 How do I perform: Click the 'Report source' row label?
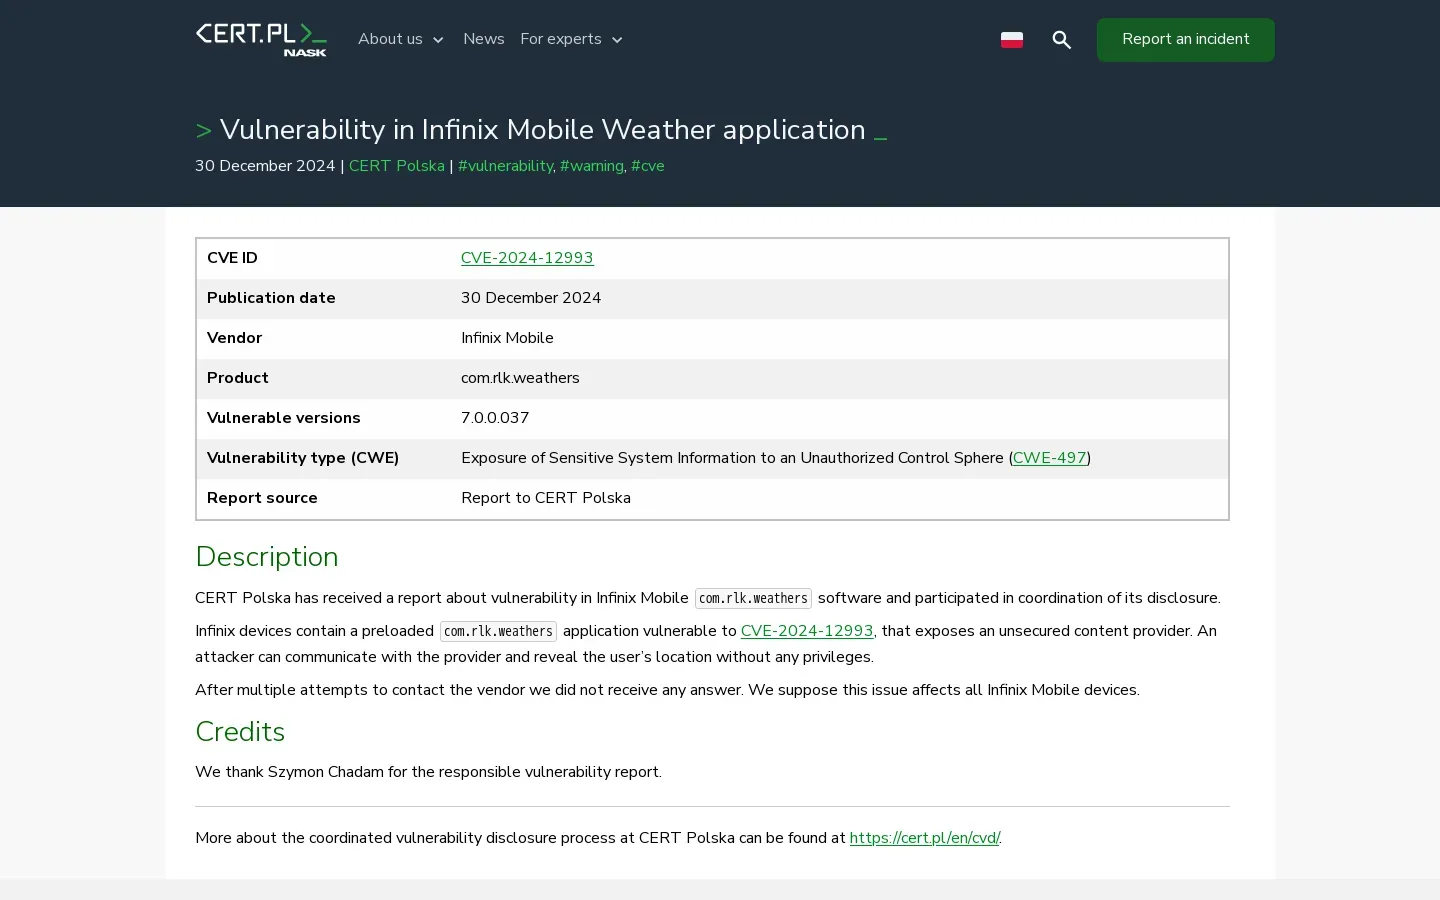coord(262,498)
